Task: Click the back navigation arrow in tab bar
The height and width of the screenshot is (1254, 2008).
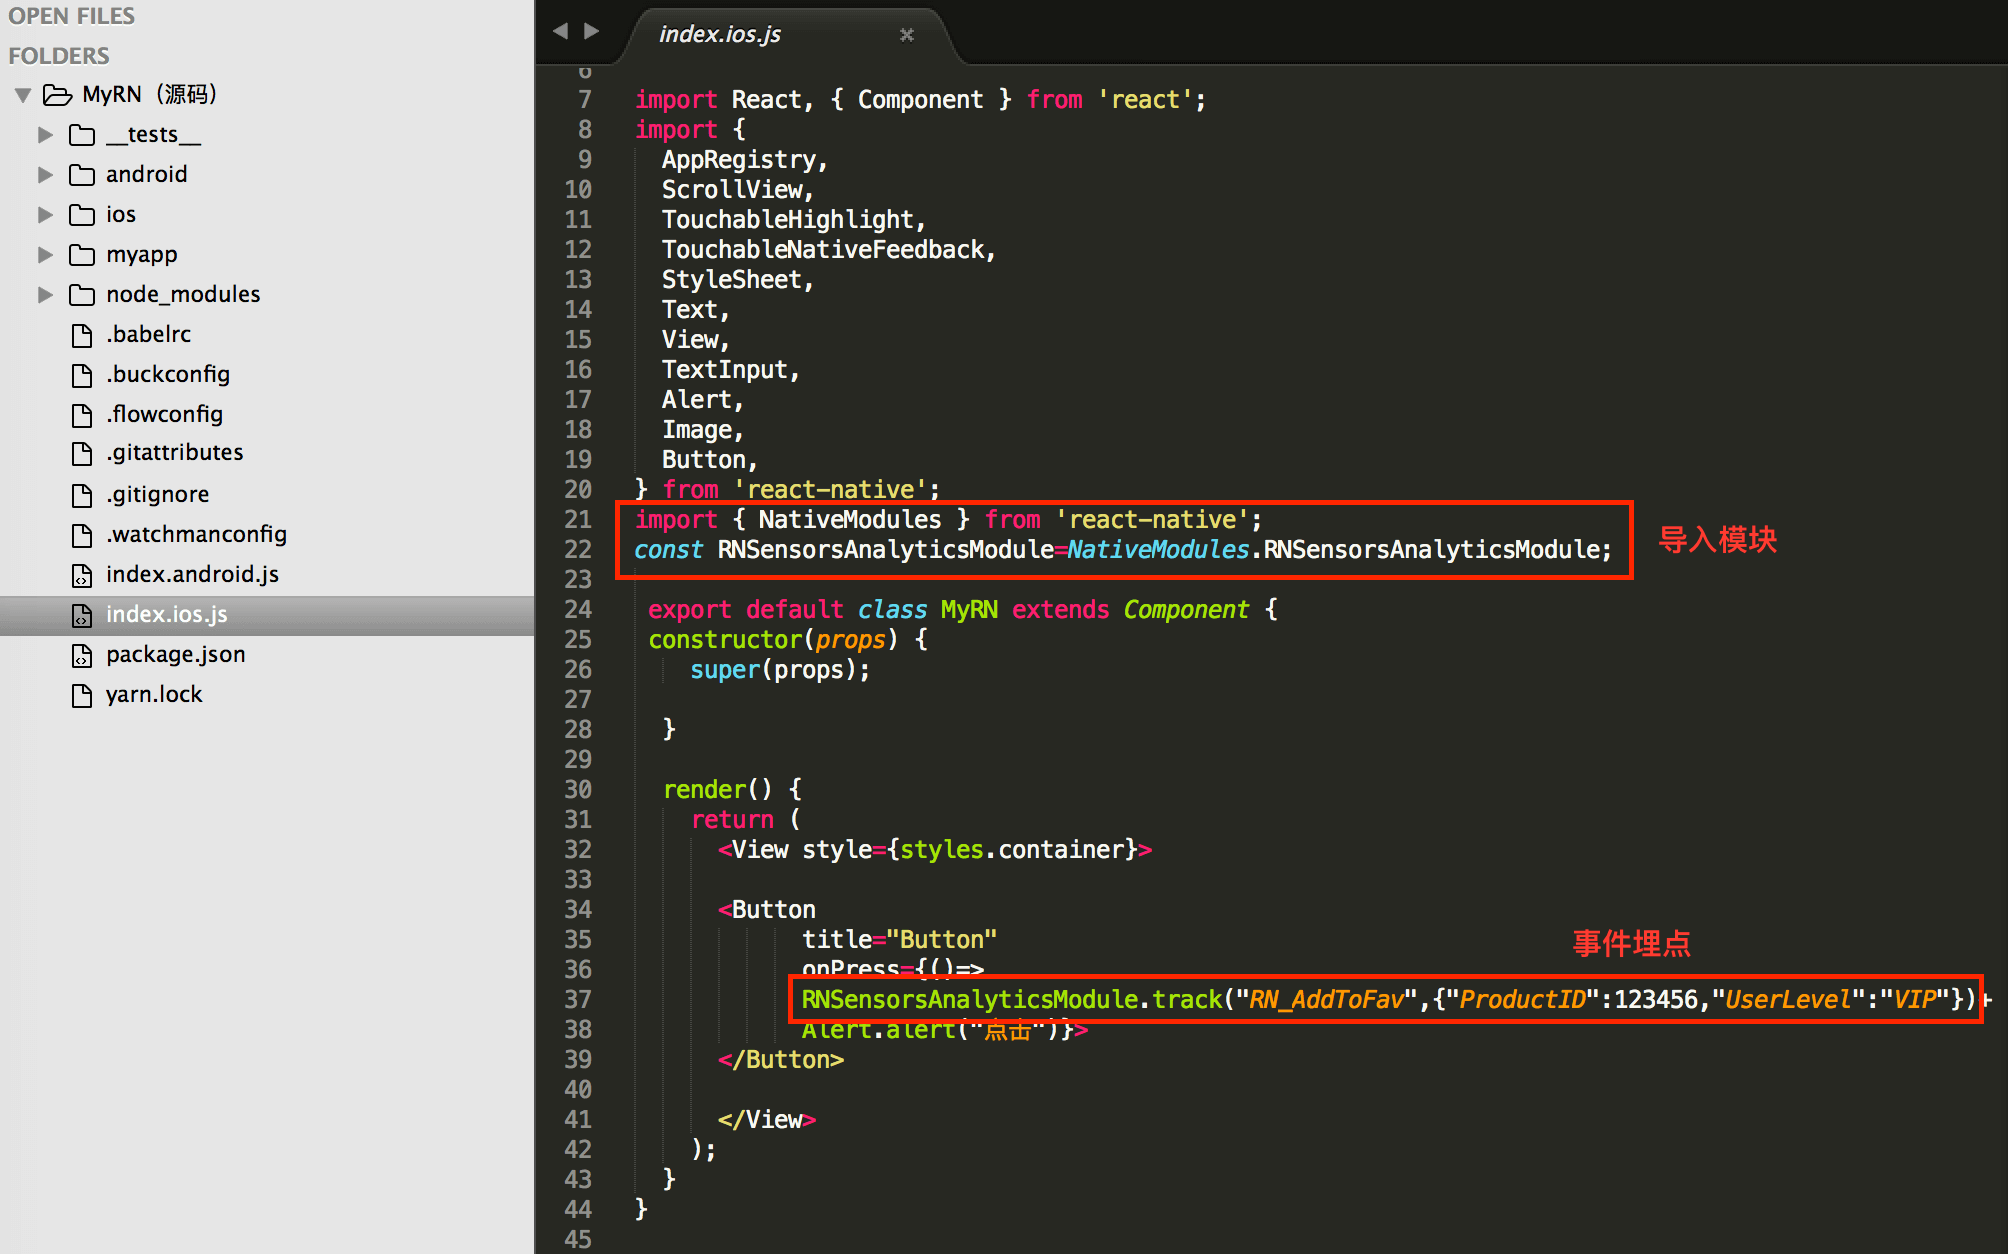Action: 561,32
